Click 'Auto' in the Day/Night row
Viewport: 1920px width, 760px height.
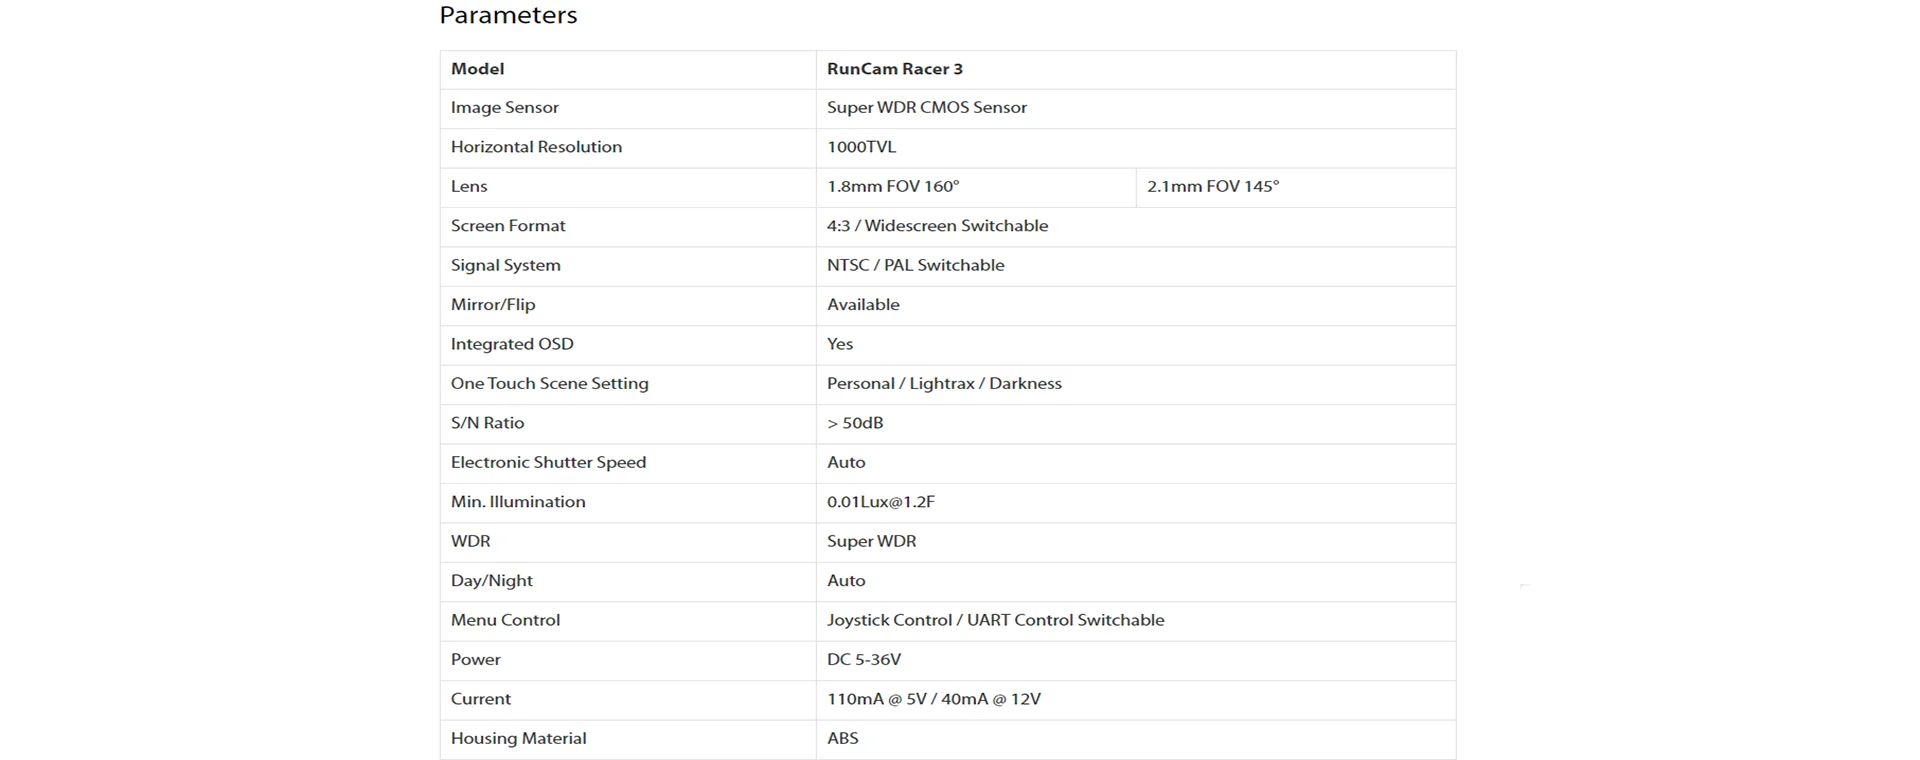[x=846, y=581]
